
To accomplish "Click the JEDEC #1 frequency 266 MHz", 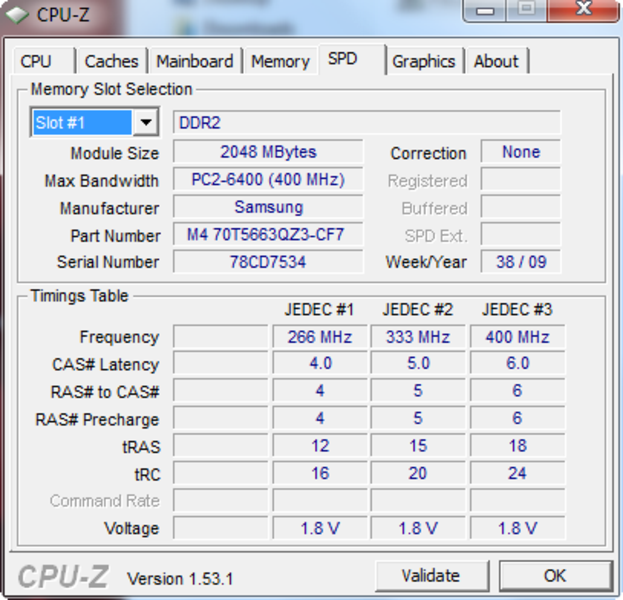I will [320, 337].
